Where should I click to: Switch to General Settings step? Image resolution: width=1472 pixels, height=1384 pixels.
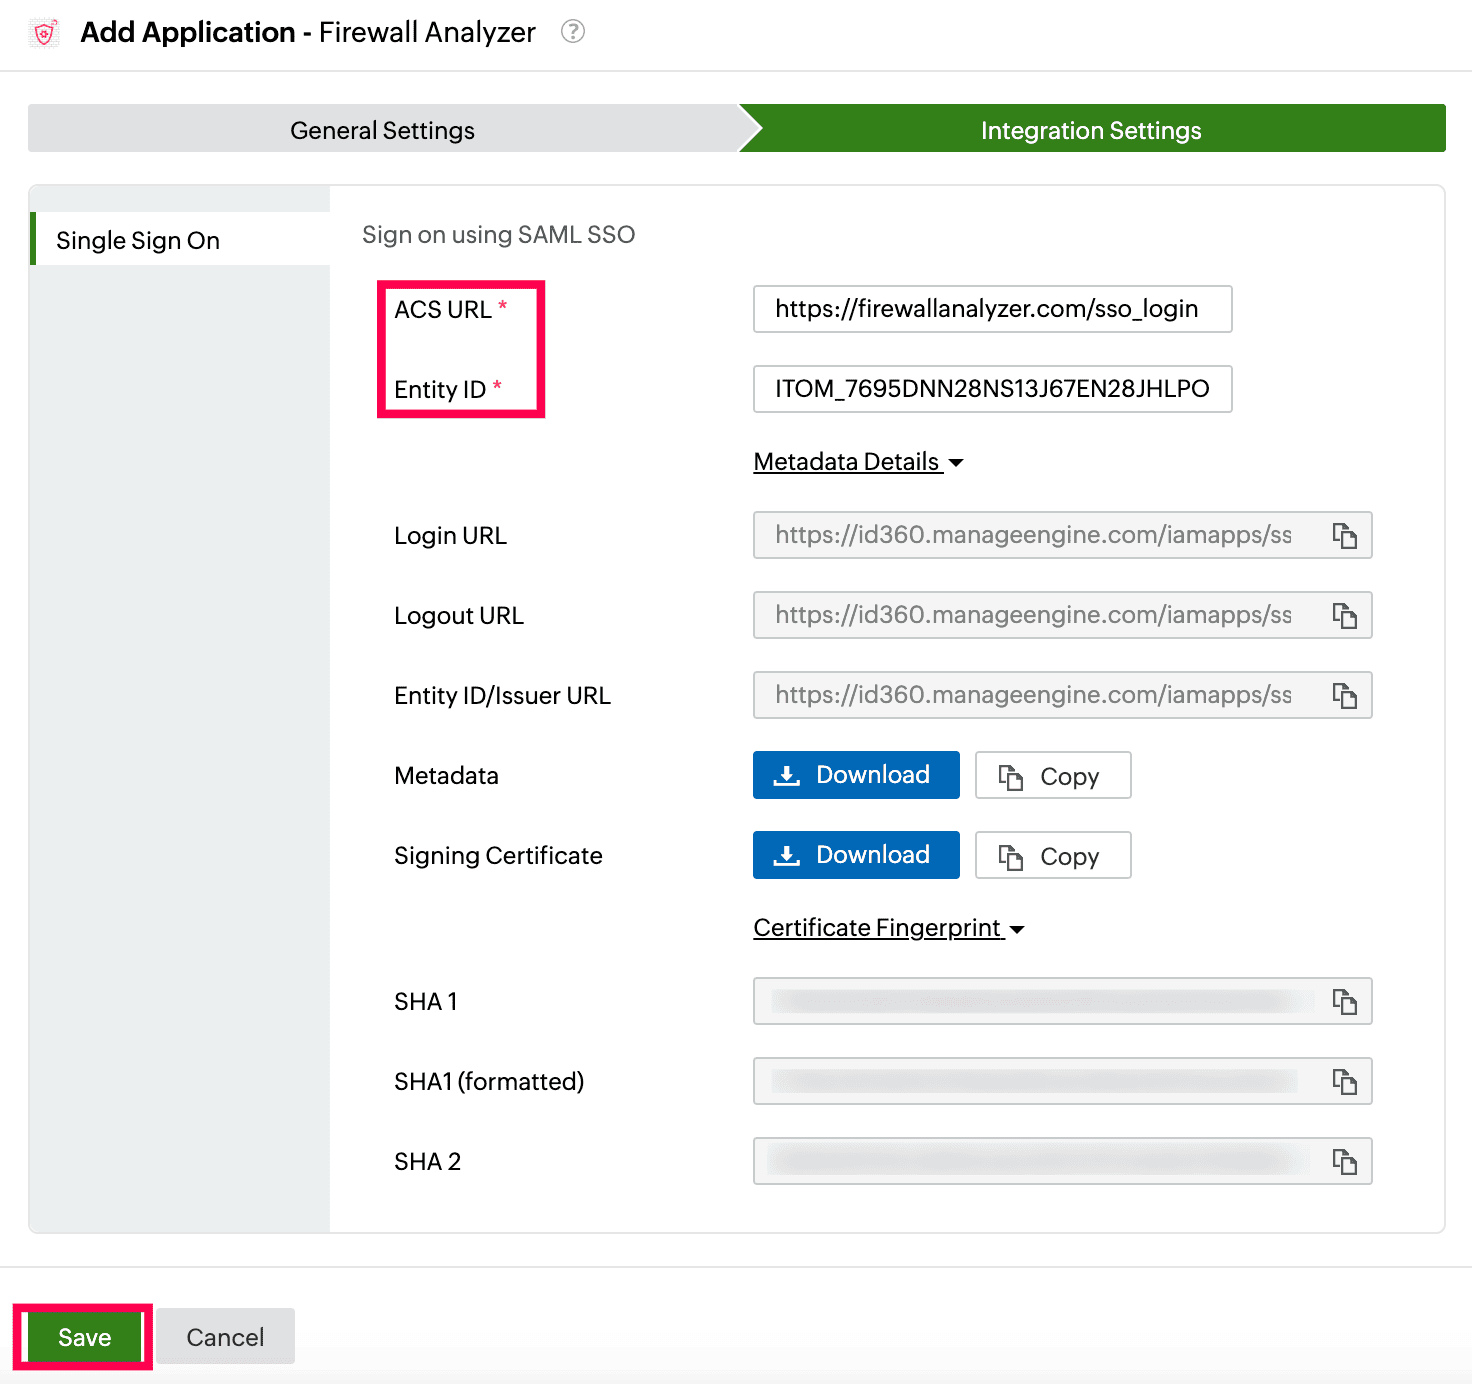383,130
